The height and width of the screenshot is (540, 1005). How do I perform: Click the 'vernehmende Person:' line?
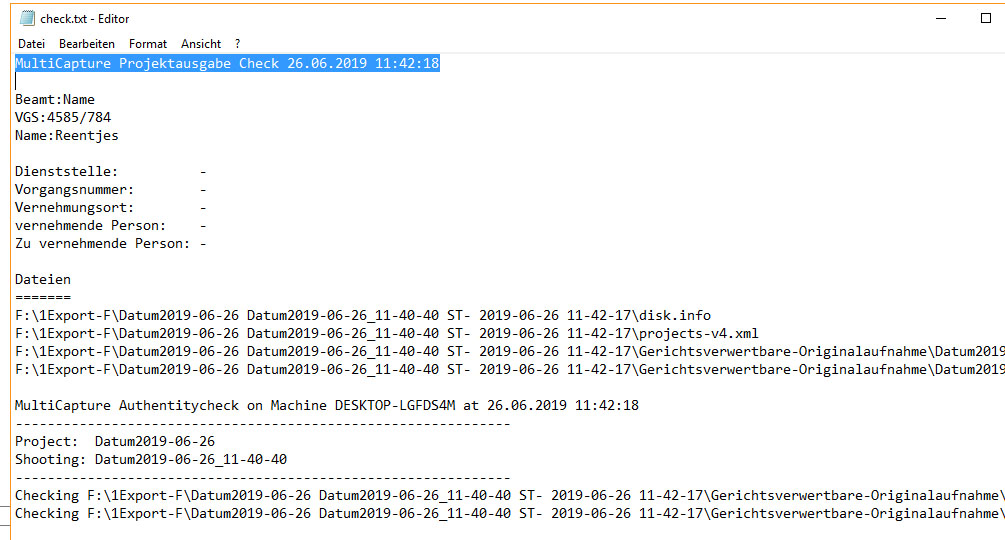[110, 225]
